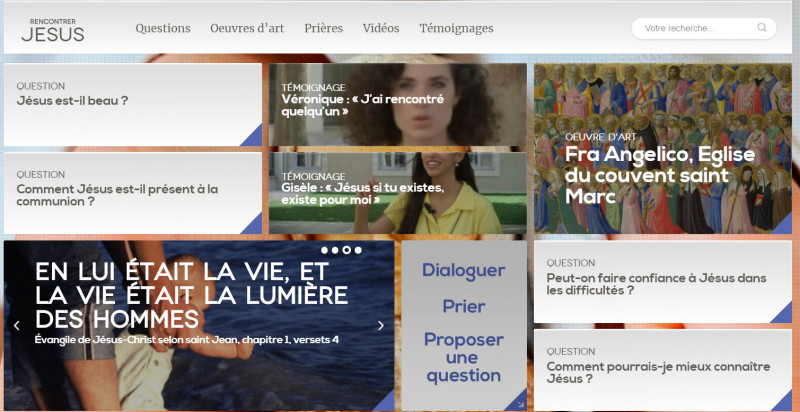
Task: Open the Oeuvres d'art menu
Action: click(x=247, y=28)
